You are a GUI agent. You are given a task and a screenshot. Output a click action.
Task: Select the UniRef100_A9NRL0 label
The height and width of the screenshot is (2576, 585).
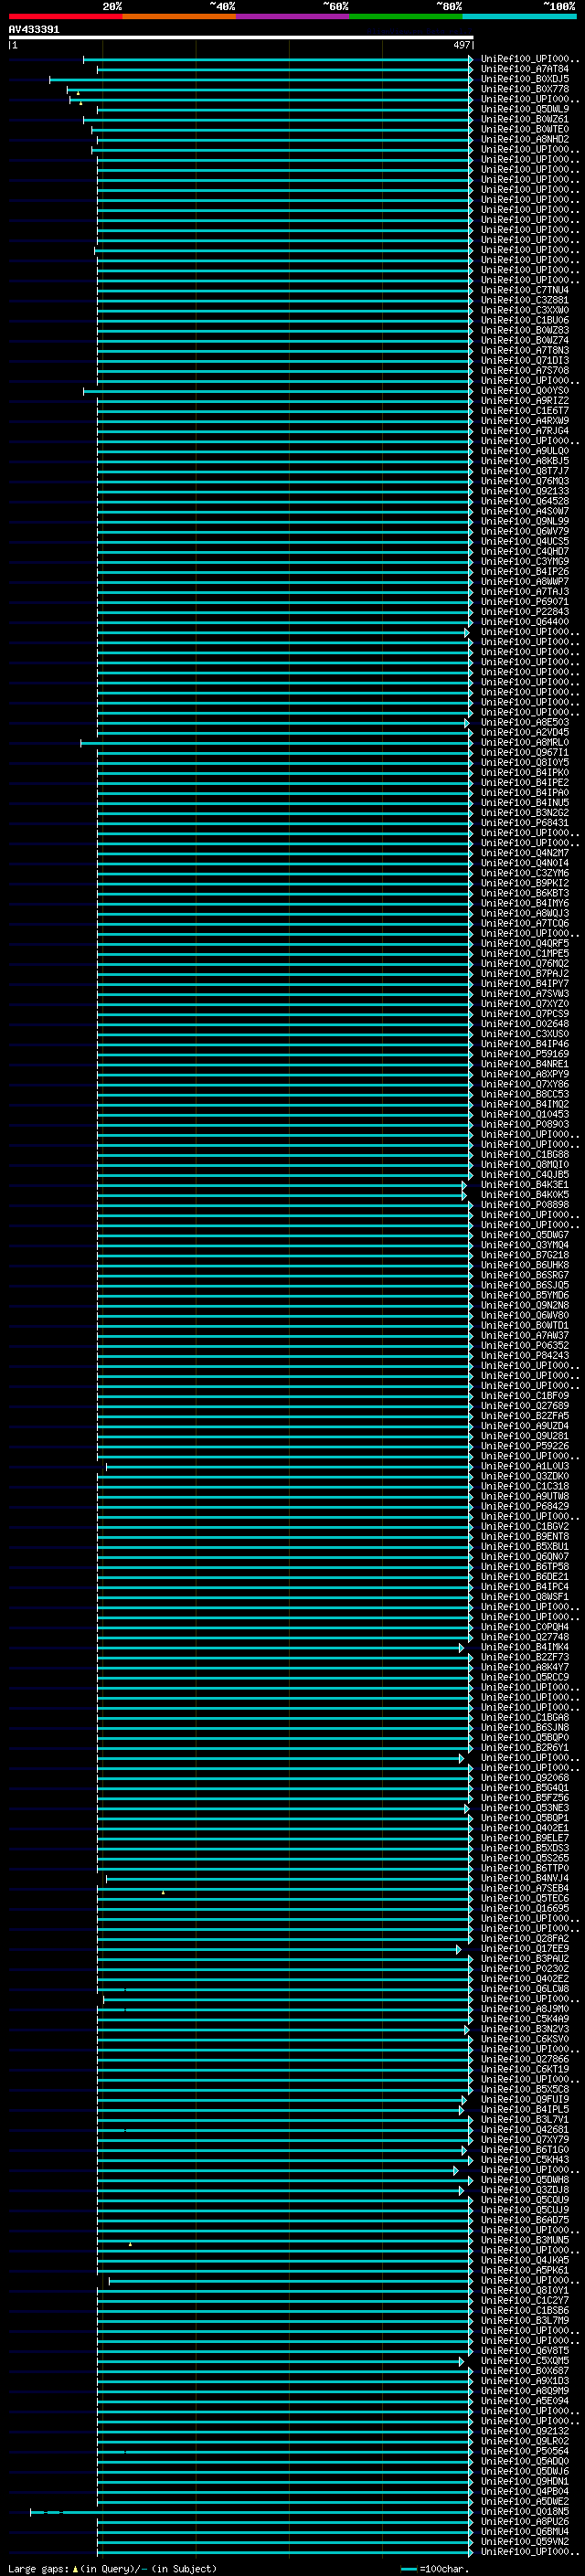click(524, 742)
